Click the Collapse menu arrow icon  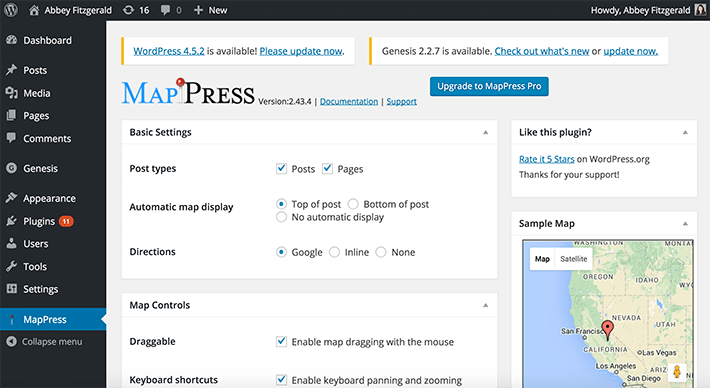(x=11, y=341)
